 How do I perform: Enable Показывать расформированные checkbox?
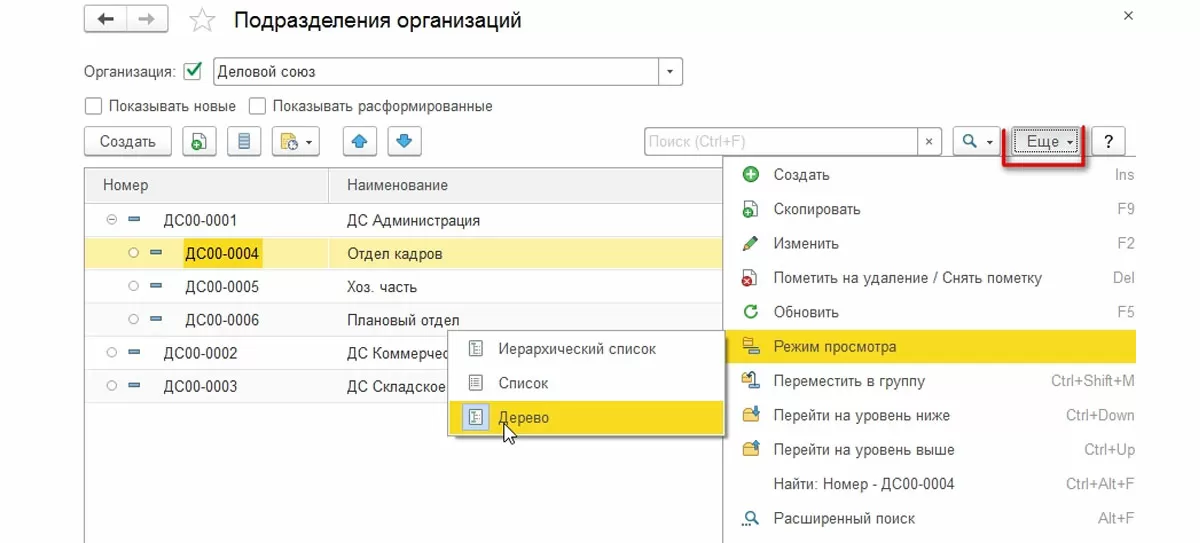coord(257,106)
